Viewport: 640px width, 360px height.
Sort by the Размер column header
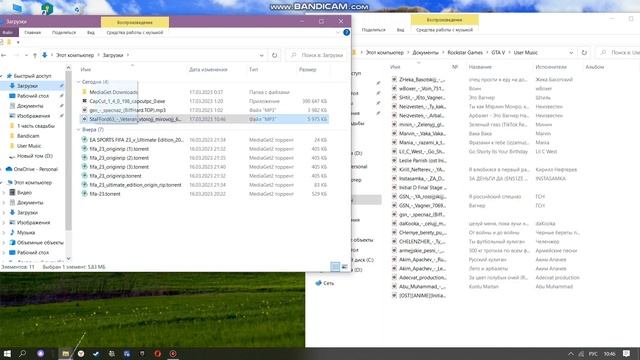point(307,70)
